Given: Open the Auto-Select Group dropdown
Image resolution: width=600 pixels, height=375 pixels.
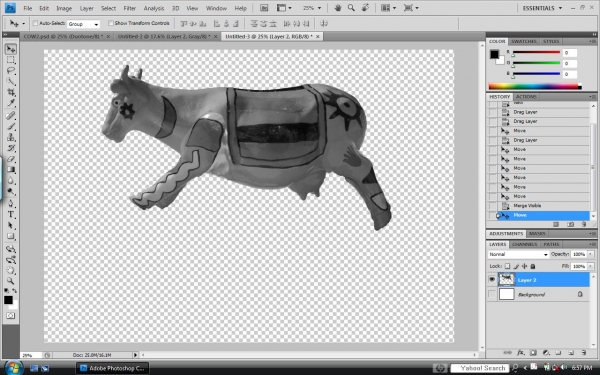Looking at the screenshot, I should [x=83, y=24].
